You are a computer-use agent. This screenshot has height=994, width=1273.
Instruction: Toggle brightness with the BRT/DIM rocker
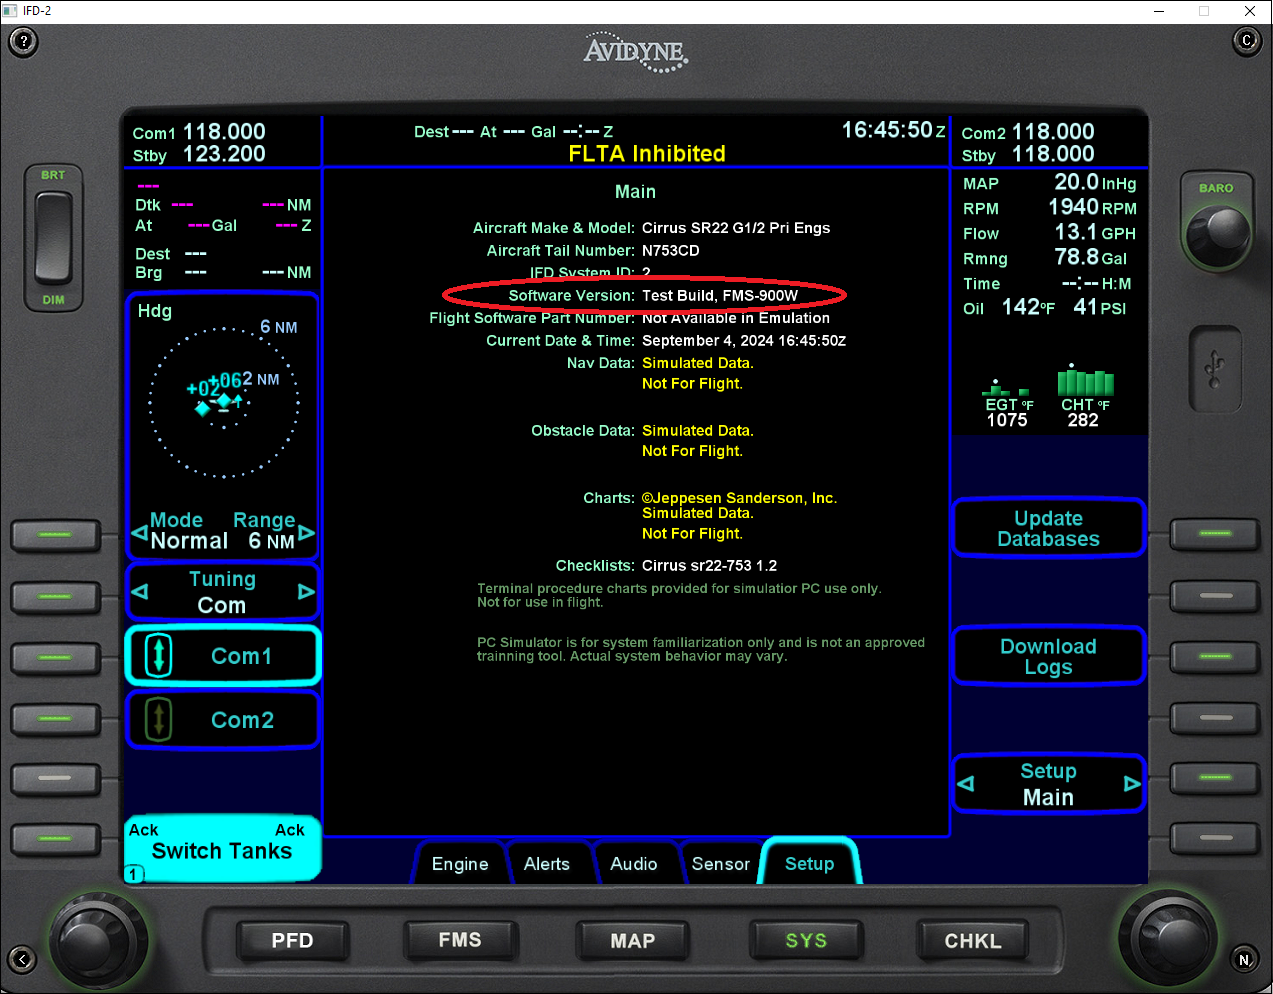(x=54, y=237)
